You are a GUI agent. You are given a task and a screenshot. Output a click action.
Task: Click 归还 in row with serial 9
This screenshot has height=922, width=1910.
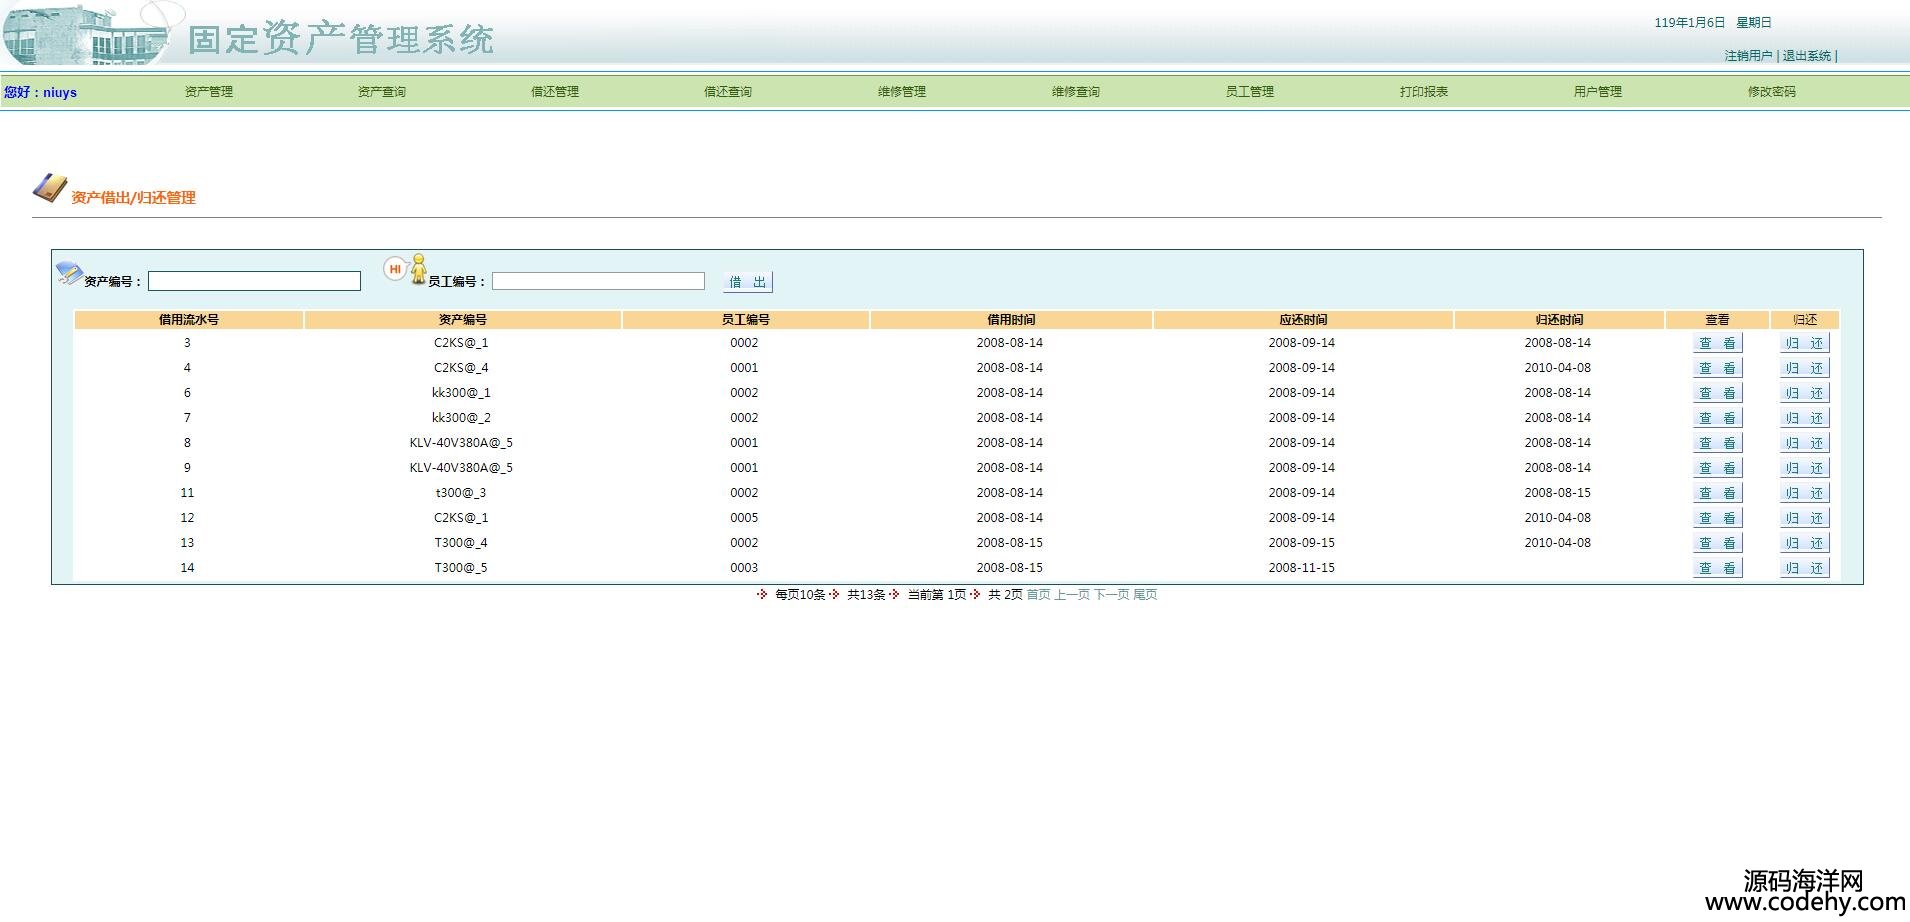(x=1804, y=468)
